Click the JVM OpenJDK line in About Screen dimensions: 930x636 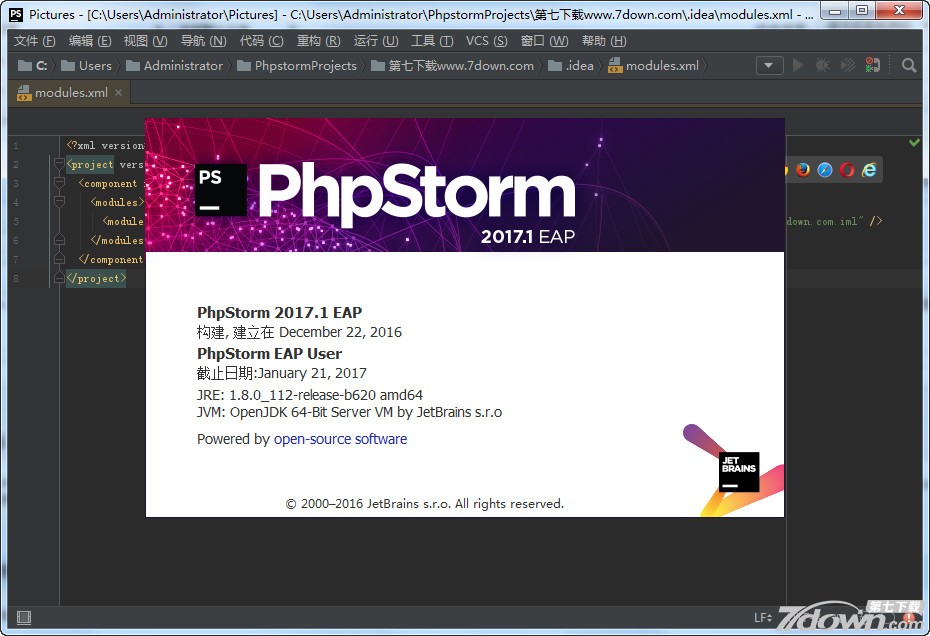point(349,412)
